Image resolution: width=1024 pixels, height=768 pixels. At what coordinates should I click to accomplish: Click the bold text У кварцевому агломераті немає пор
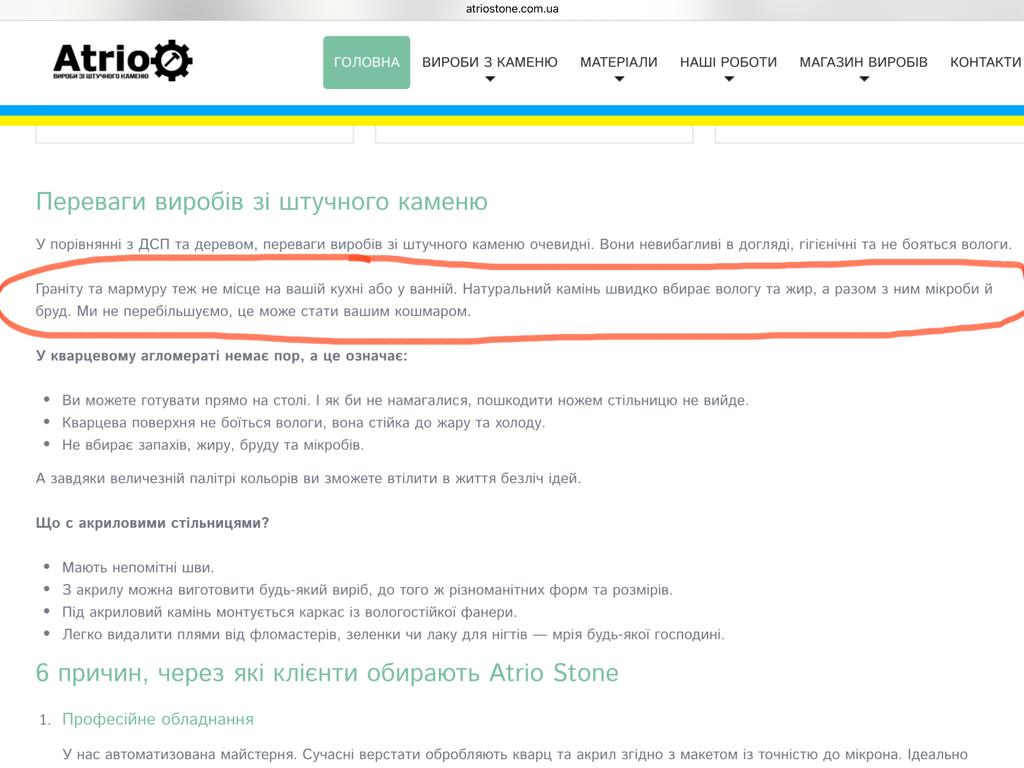click(x=221, y=356)
